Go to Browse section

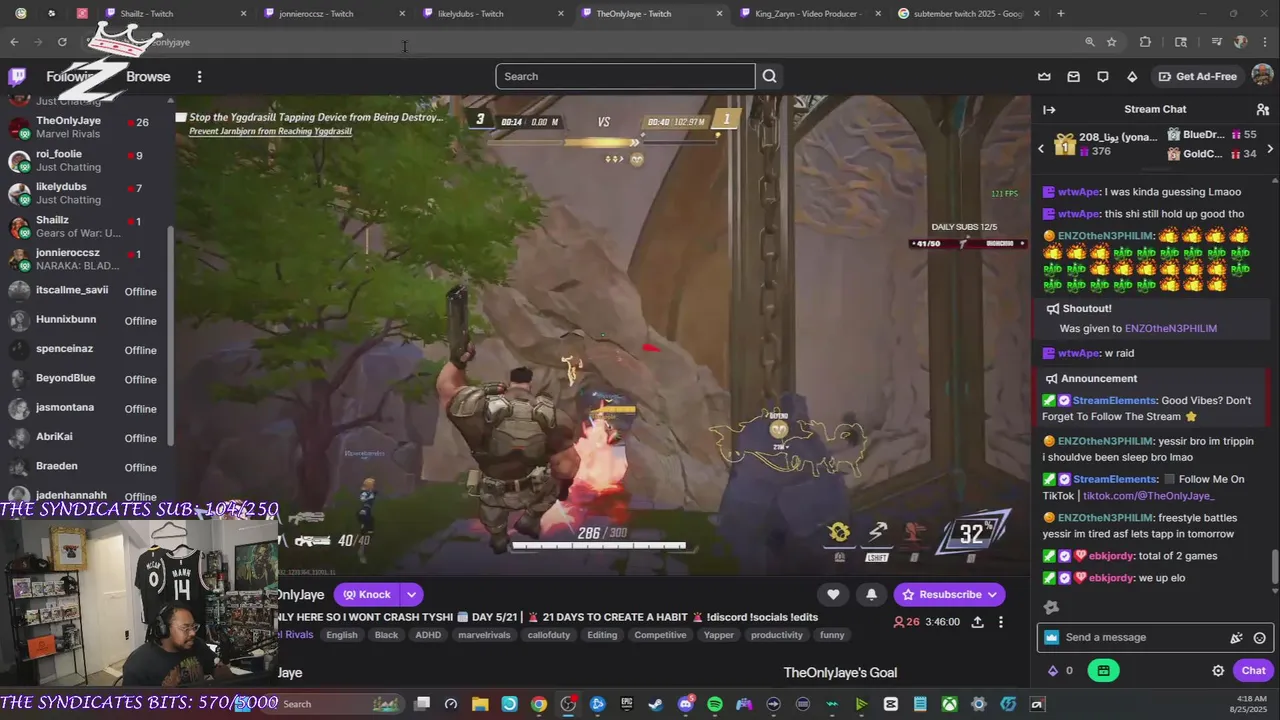click(148, 76)
